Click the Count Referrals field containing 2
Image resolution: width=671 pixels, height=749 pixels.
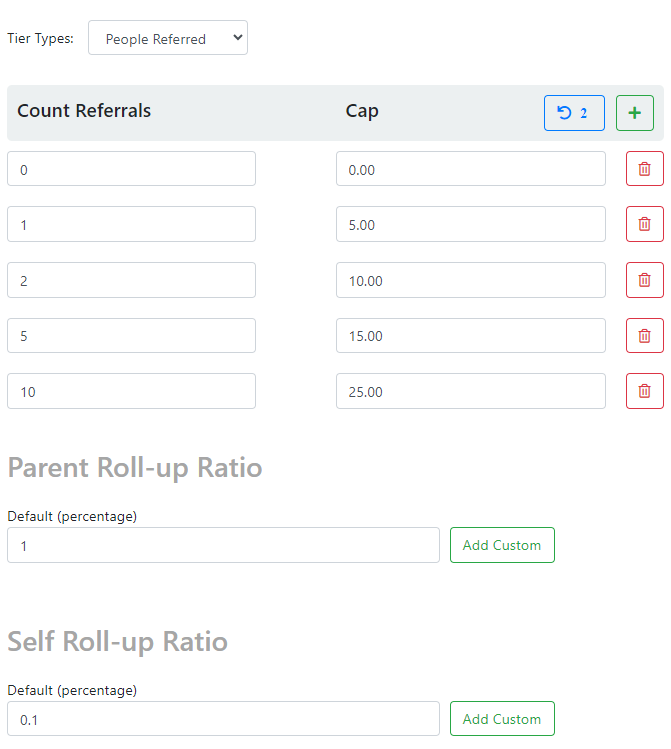(131, 280)
